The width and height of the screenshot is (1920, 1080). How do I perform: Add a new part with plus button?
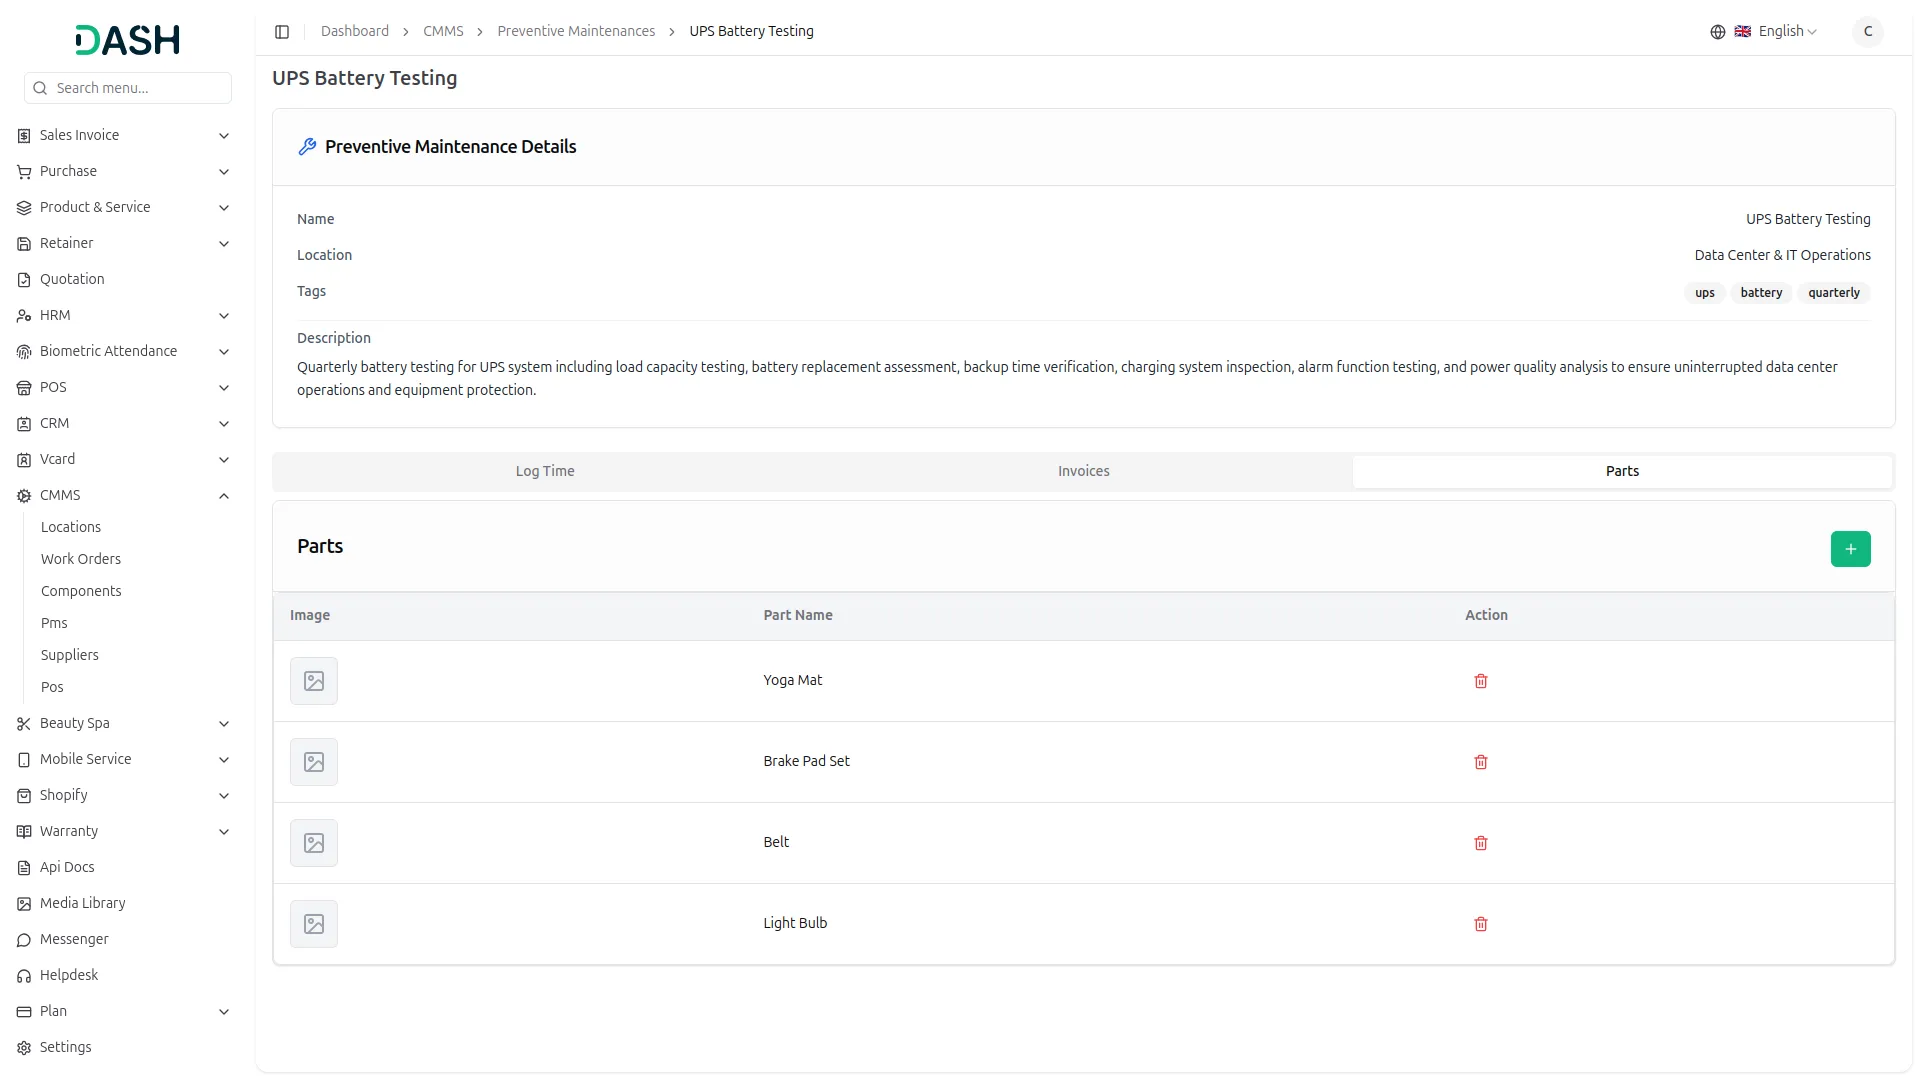pyautogui.click(x=1849, y=549)
